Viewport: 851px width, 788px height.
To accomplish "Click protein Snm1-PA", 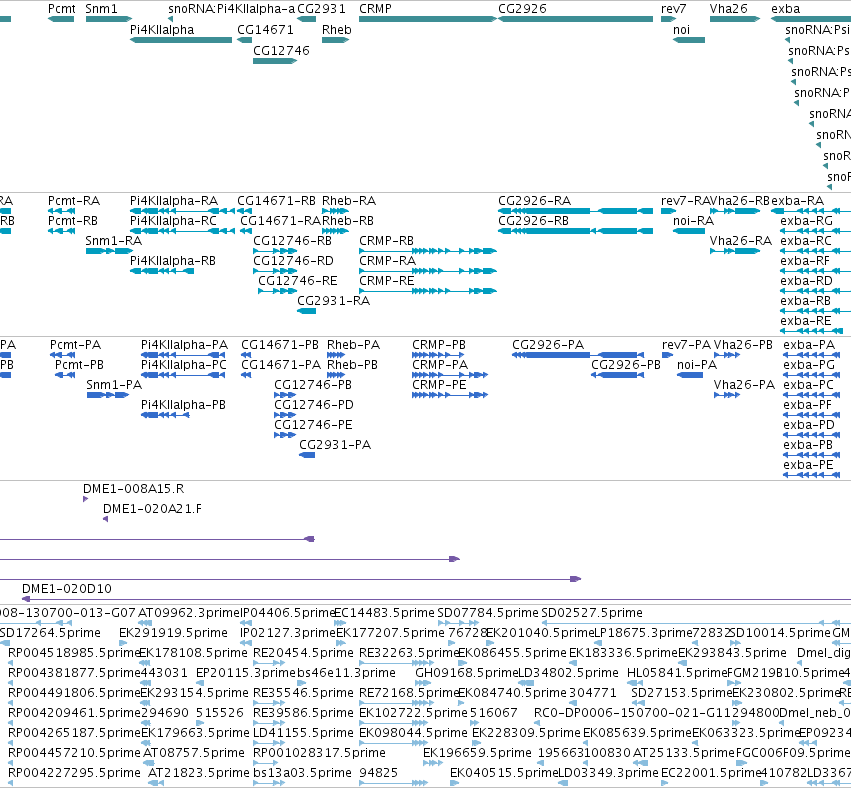I will pos(107,395).
